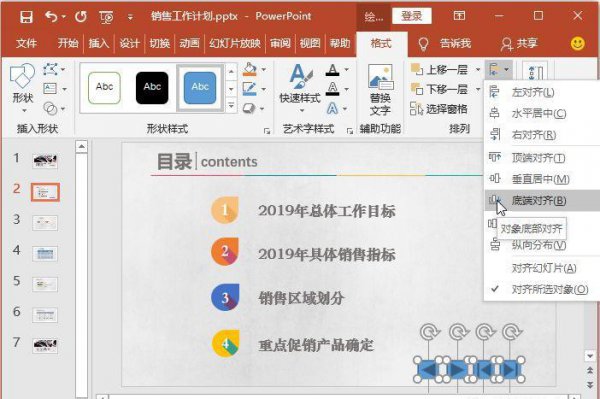The width and height of the screenshot is (600, 399).
Task: Select slide 1 thumbnail
Action: click(45, 161)
